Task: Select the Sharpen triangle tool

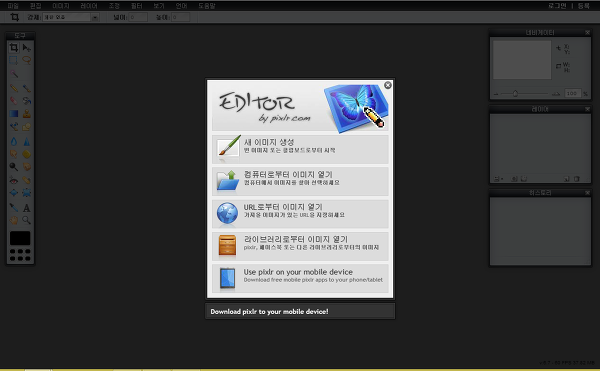Action: (26, 142)
